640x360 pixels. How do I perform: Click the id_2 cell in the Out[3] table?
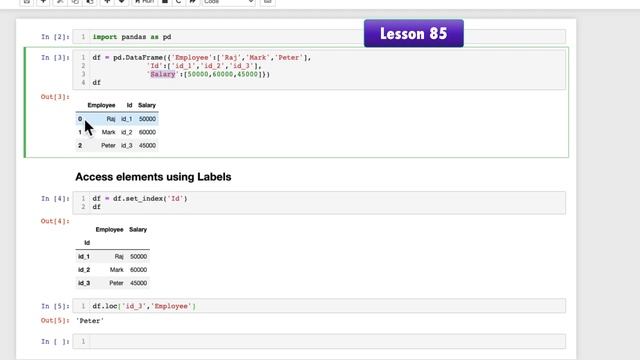click(x=127, y=132)
